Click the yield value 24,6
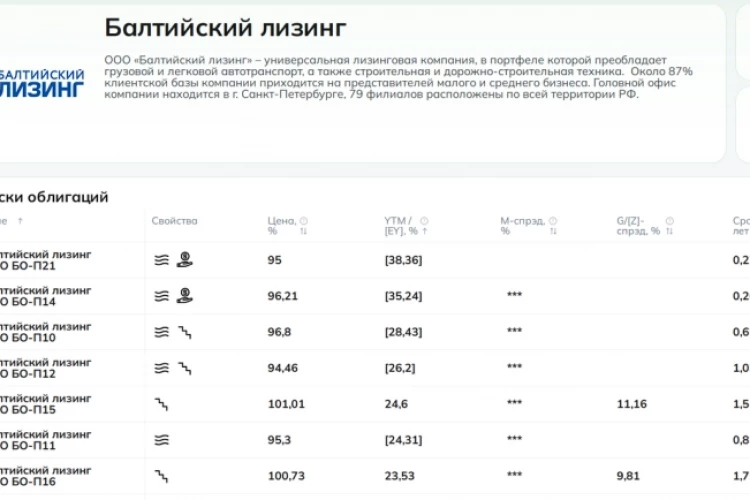The height and width of the screenshot is (500, 750). (x=396, y=404)
